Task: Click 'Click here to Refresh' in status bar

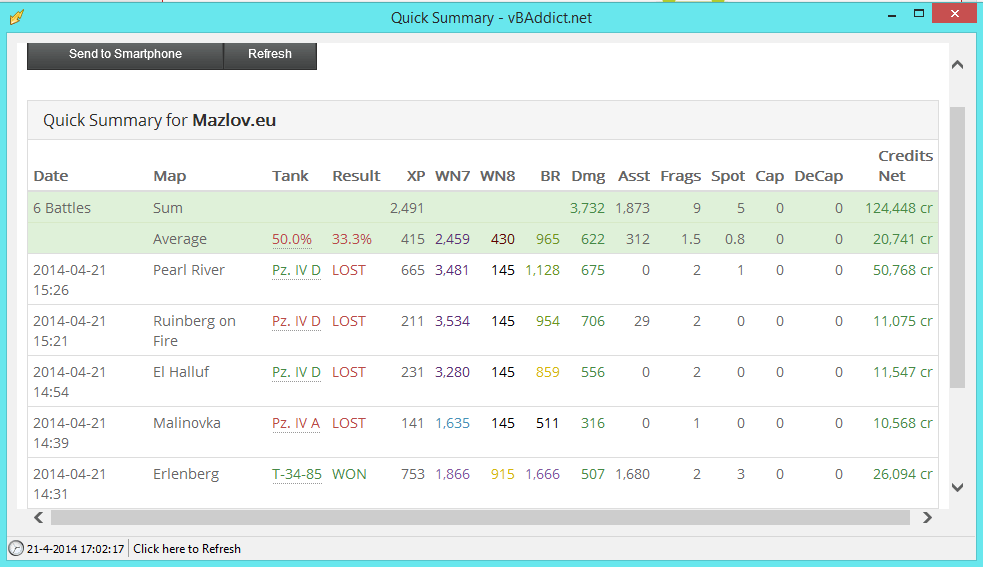Action: (187, 549)
